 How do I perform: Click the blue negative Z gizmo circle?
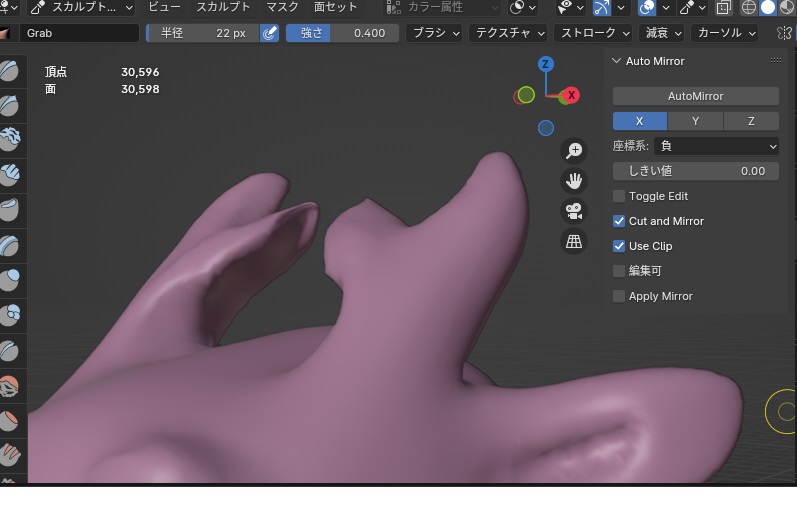[x=546, y=128]
